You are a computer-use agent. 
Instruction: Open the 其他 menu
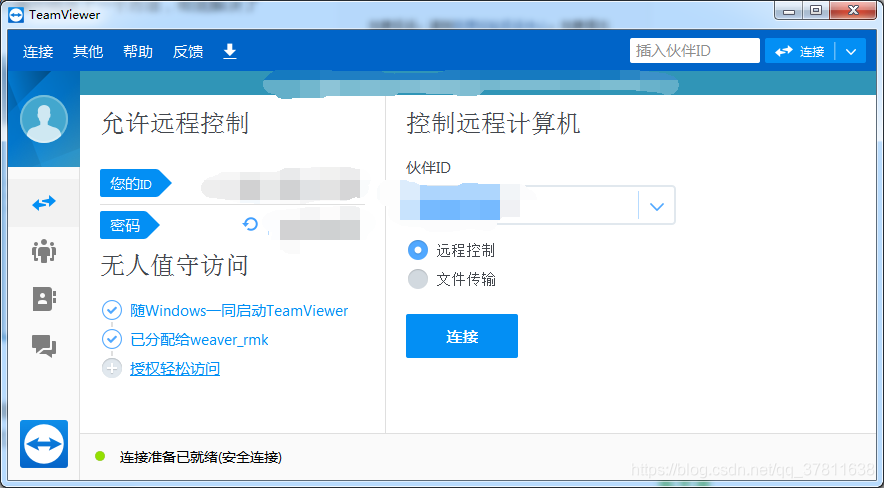click(88, 52)
